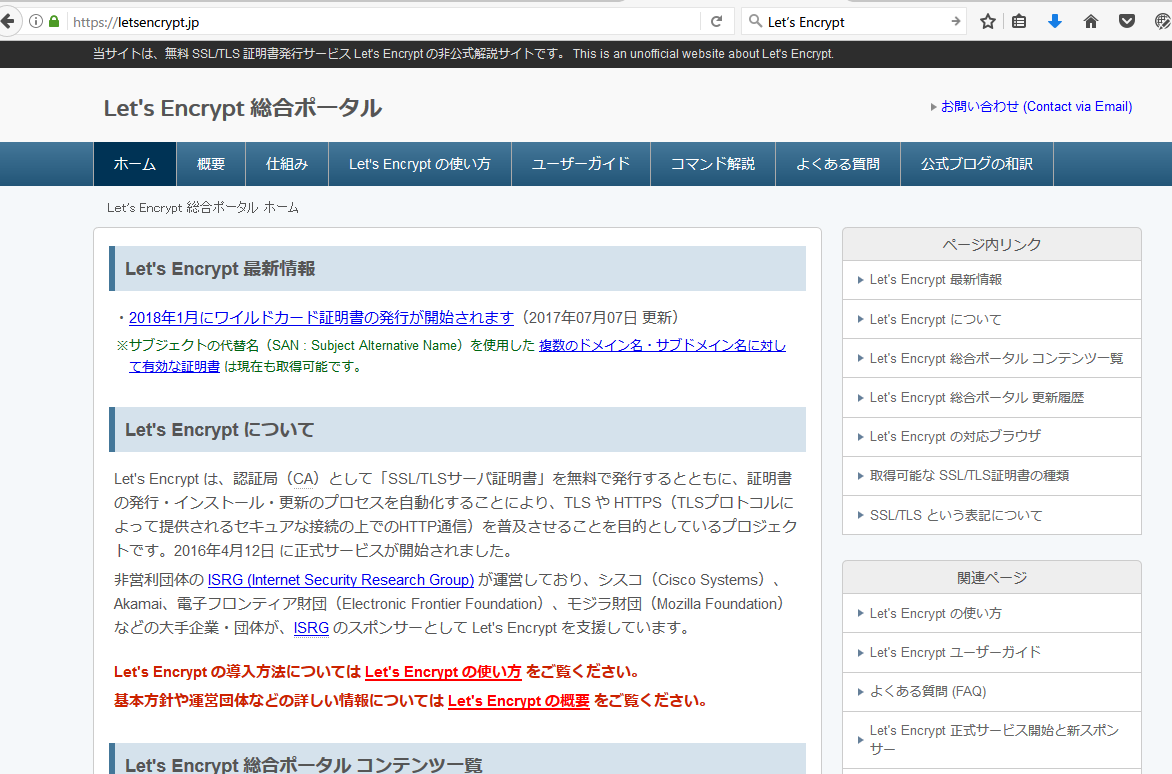Screen dimensions: 1172x774
Task: Click the site information (i) icon
Action: pos(36,21)
